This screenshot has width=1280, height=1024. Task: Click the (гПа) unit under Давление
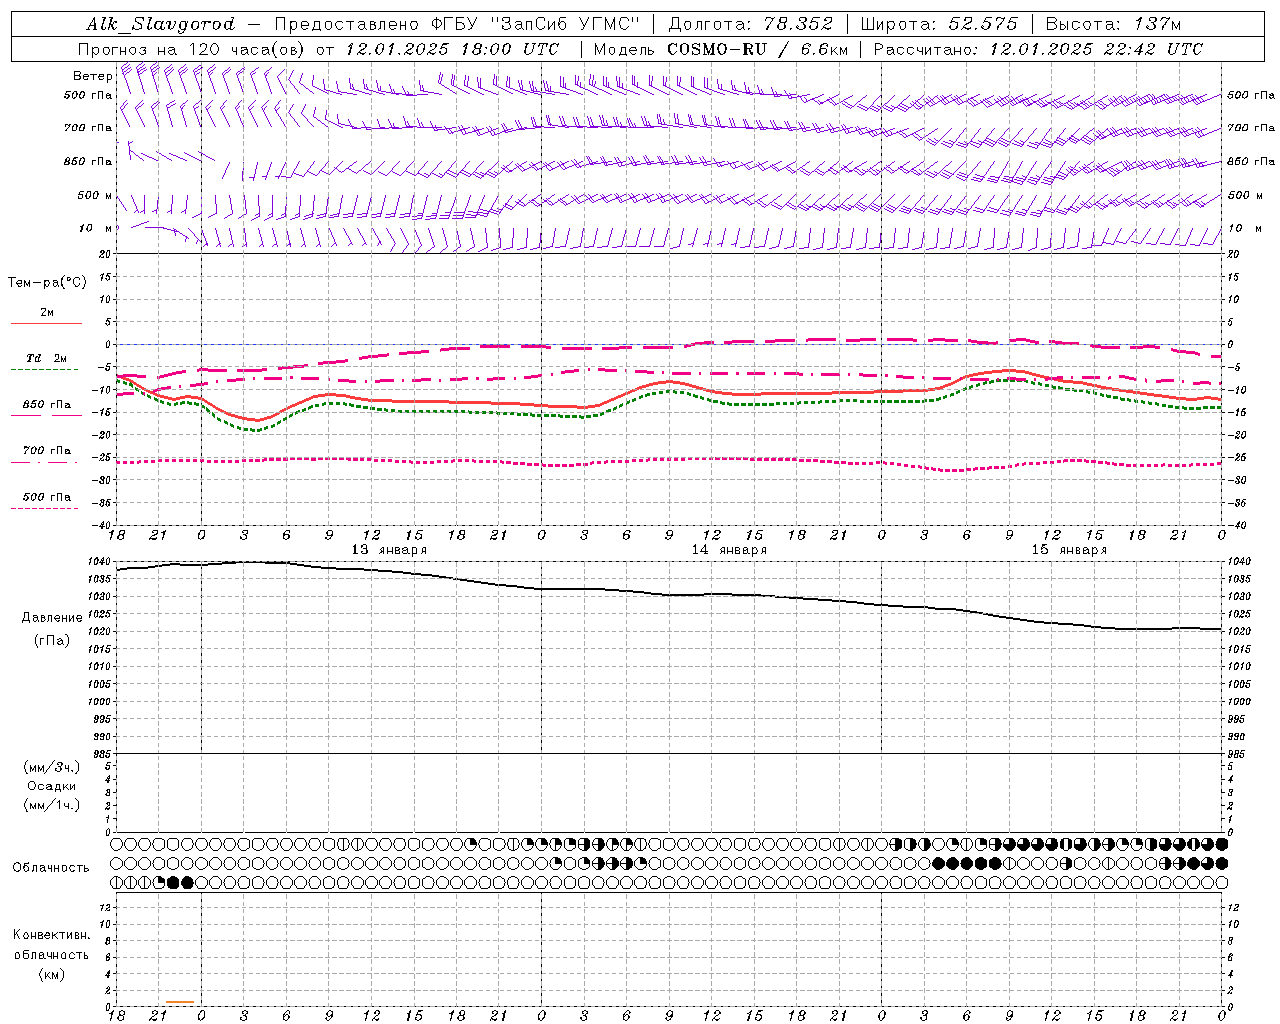coord(51,640)
